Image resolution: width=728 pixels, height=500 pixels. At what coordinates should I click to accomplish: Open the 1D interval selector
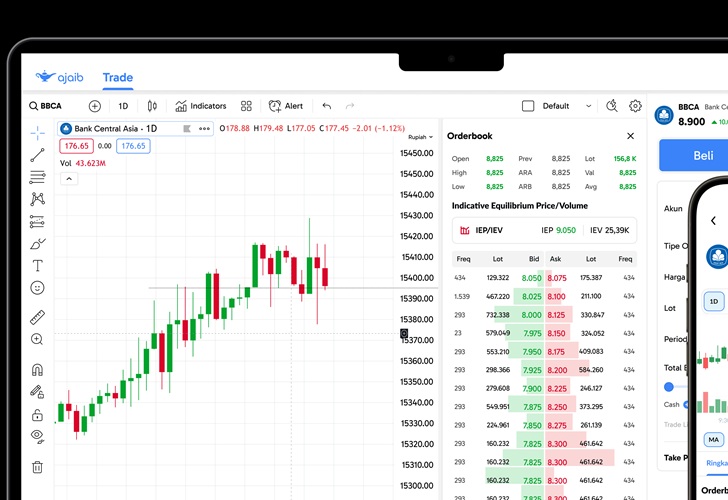pos(123,106)
